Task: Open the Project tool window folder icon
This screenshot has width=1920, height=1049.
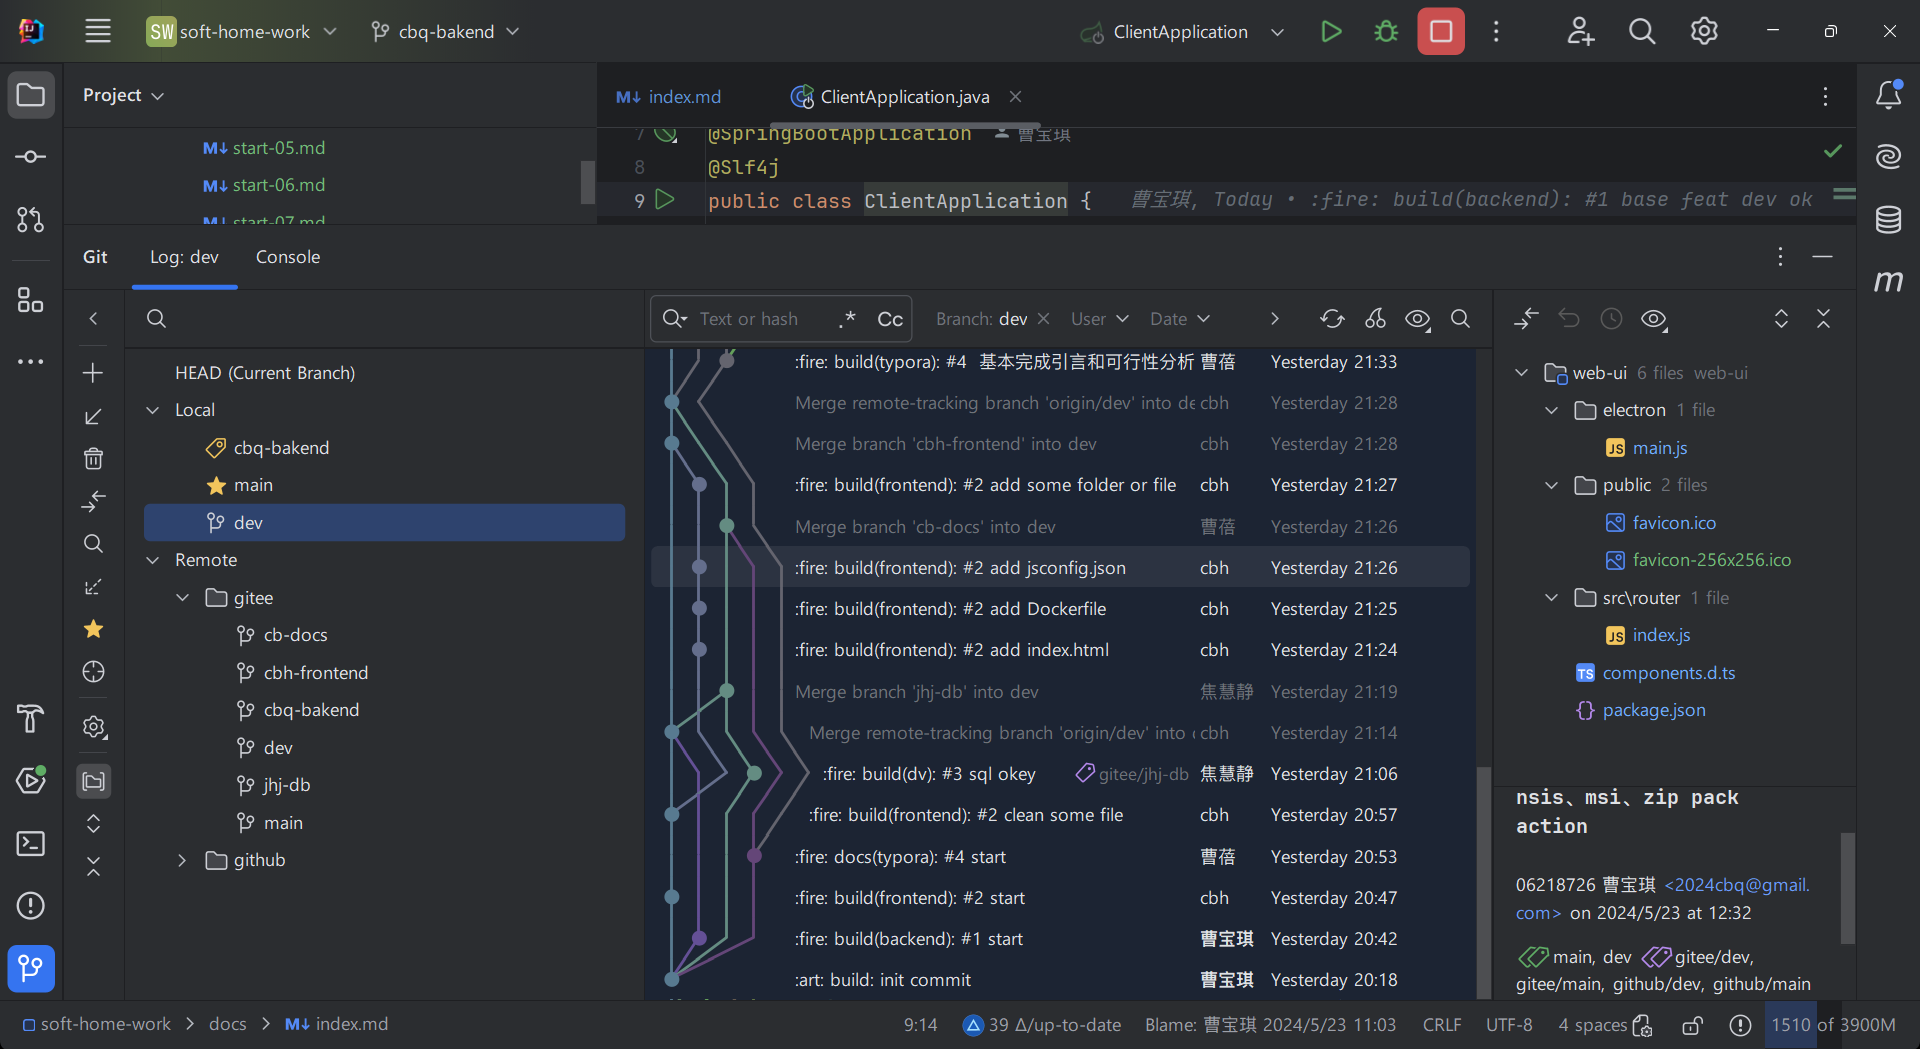Action: tap(31, 95)
